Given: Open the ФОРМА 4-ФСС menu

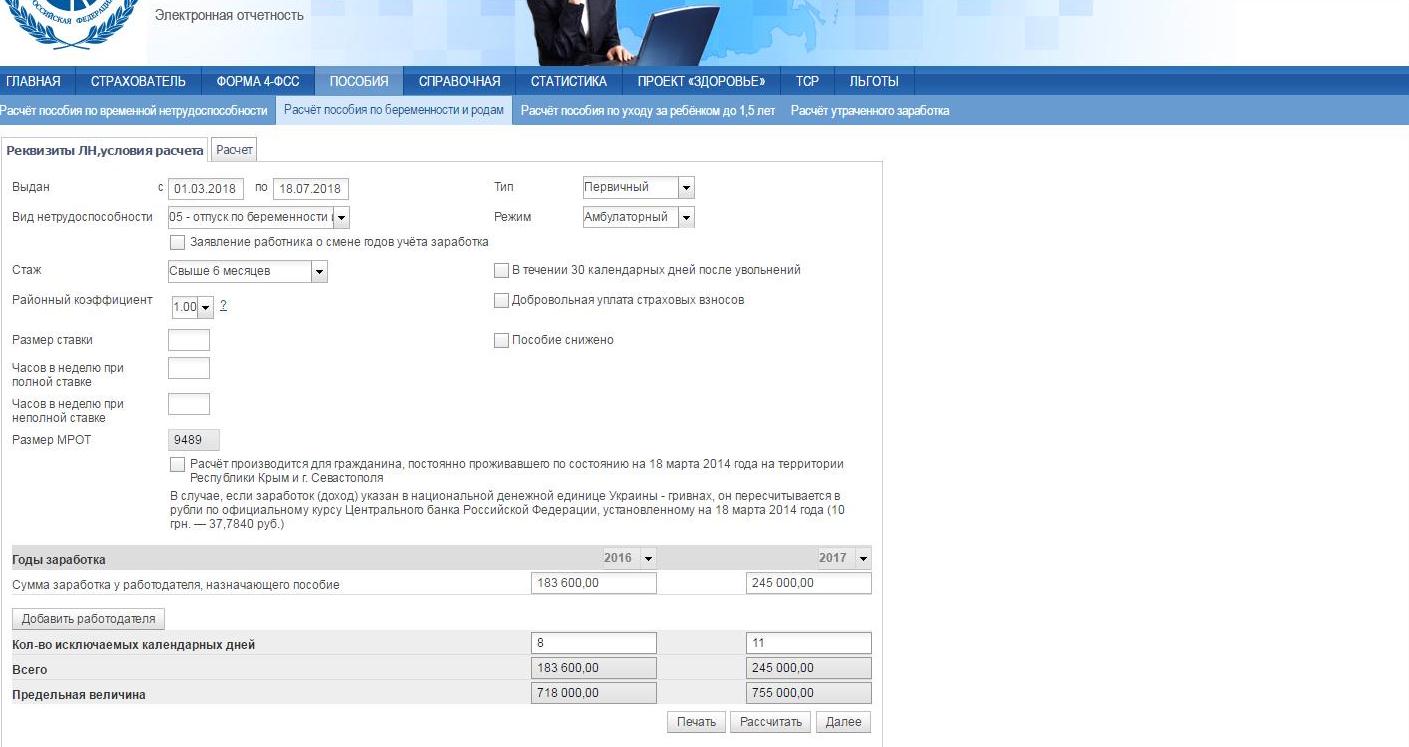Looking at the screenshot, I should point(258,82).
